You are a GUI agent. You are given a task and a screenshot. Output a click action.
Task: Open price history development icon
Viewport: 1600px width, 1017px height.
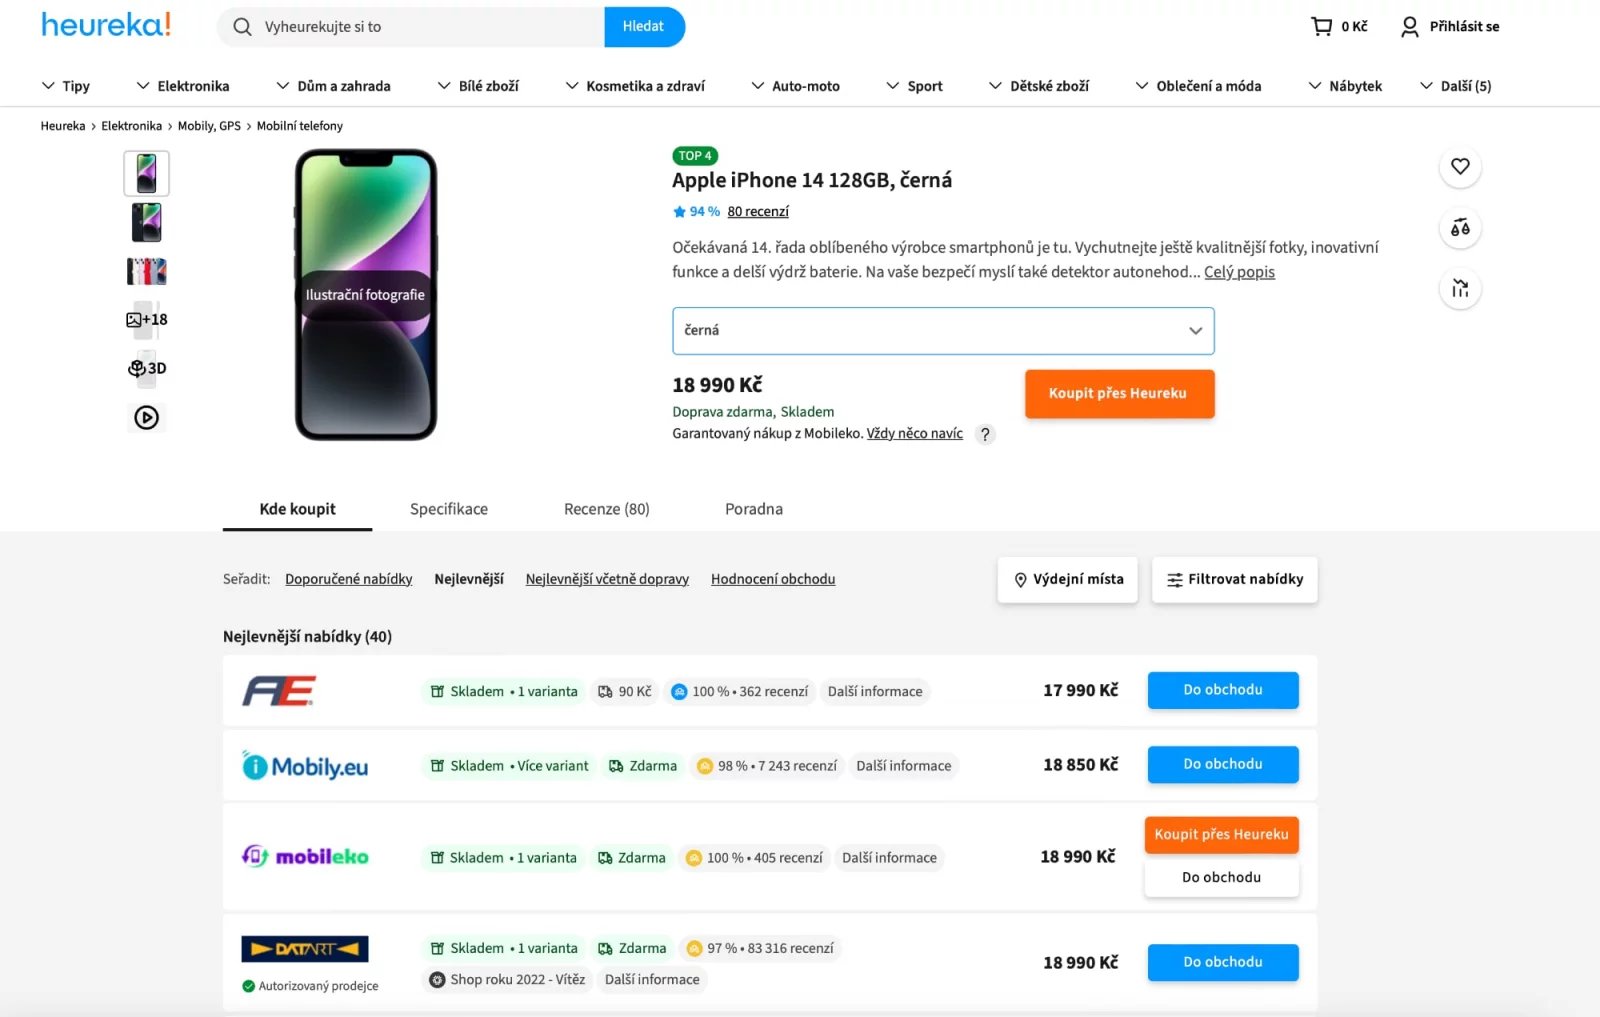point(1460,288)
